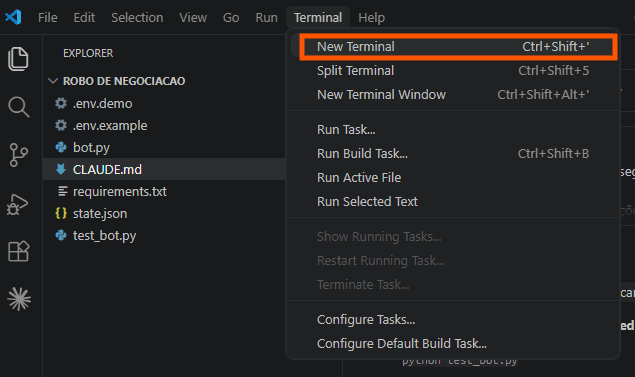Open the Run and Debug view icon

pos(17,204)
